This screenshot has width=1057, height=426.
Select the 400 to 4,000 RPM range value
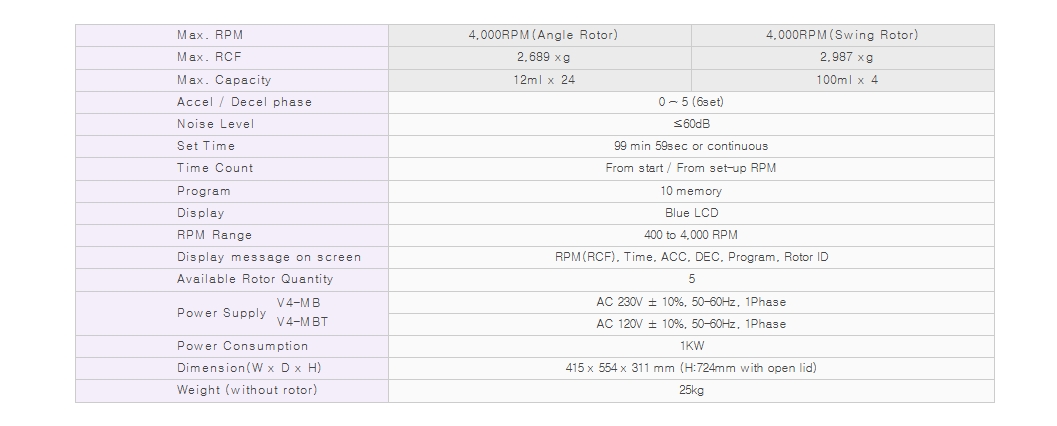[691, 235]
